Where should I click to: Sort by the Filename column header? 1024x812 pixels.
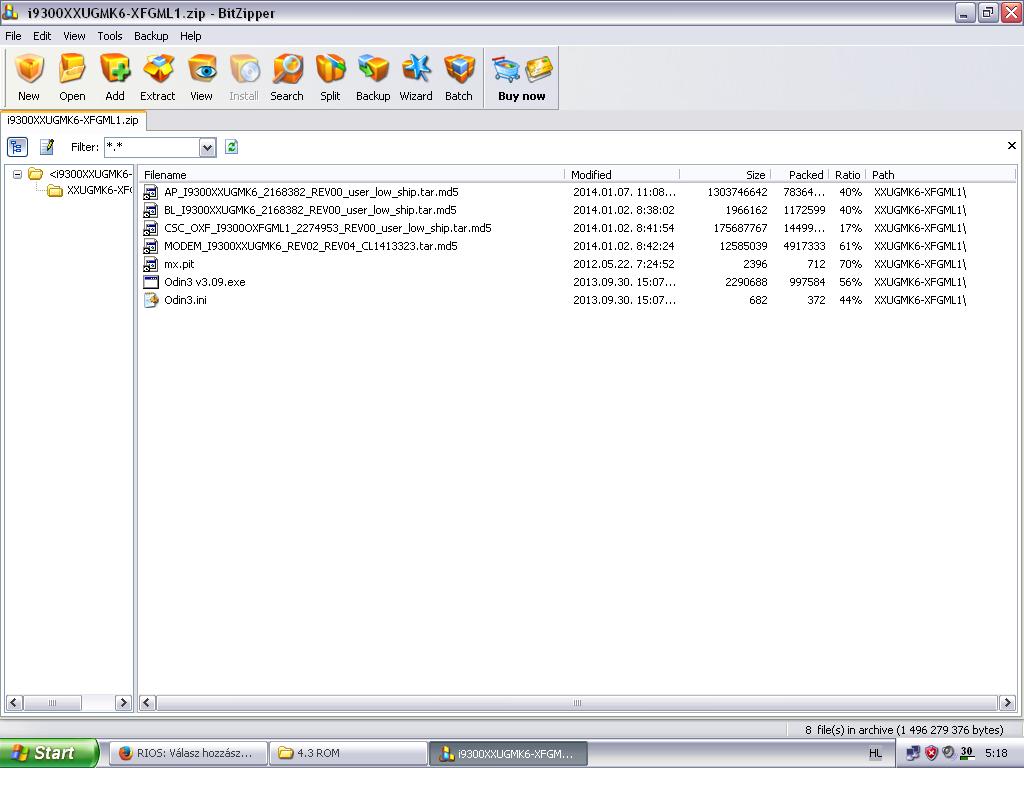[351, 175]
